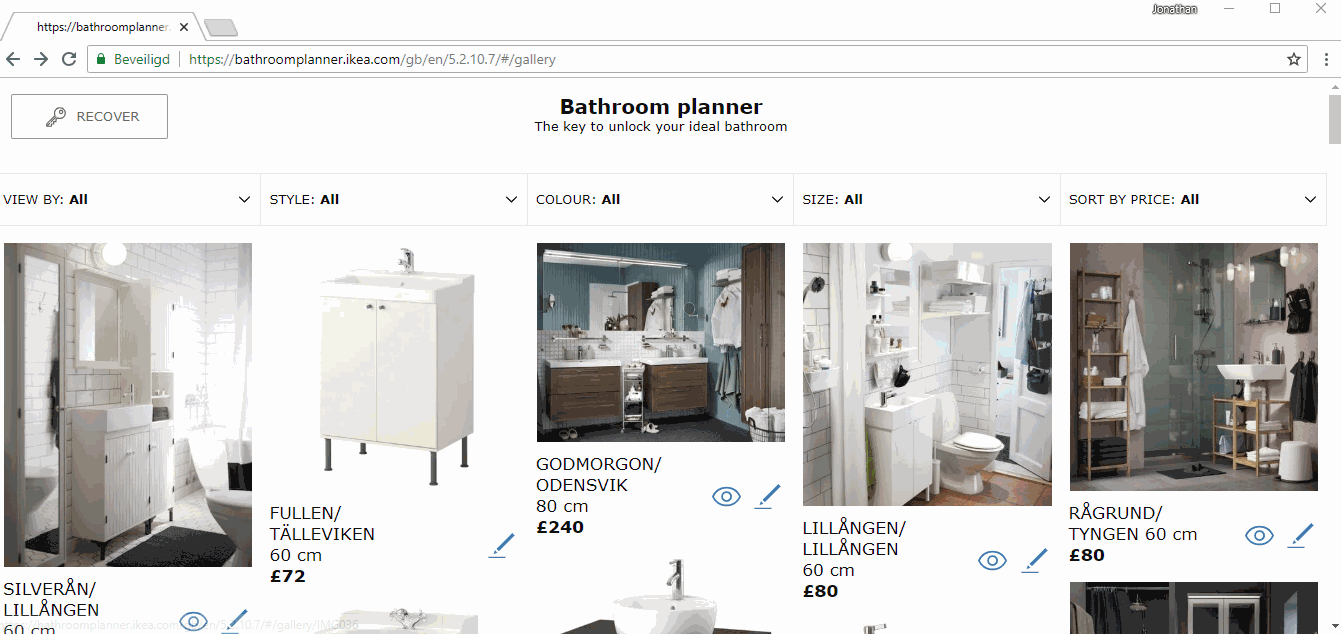Screen dimensions: 1341x634
Task: Edit RÅGRUND/TYNGEN with the pencil icon
Action: tap(1300, 535)
